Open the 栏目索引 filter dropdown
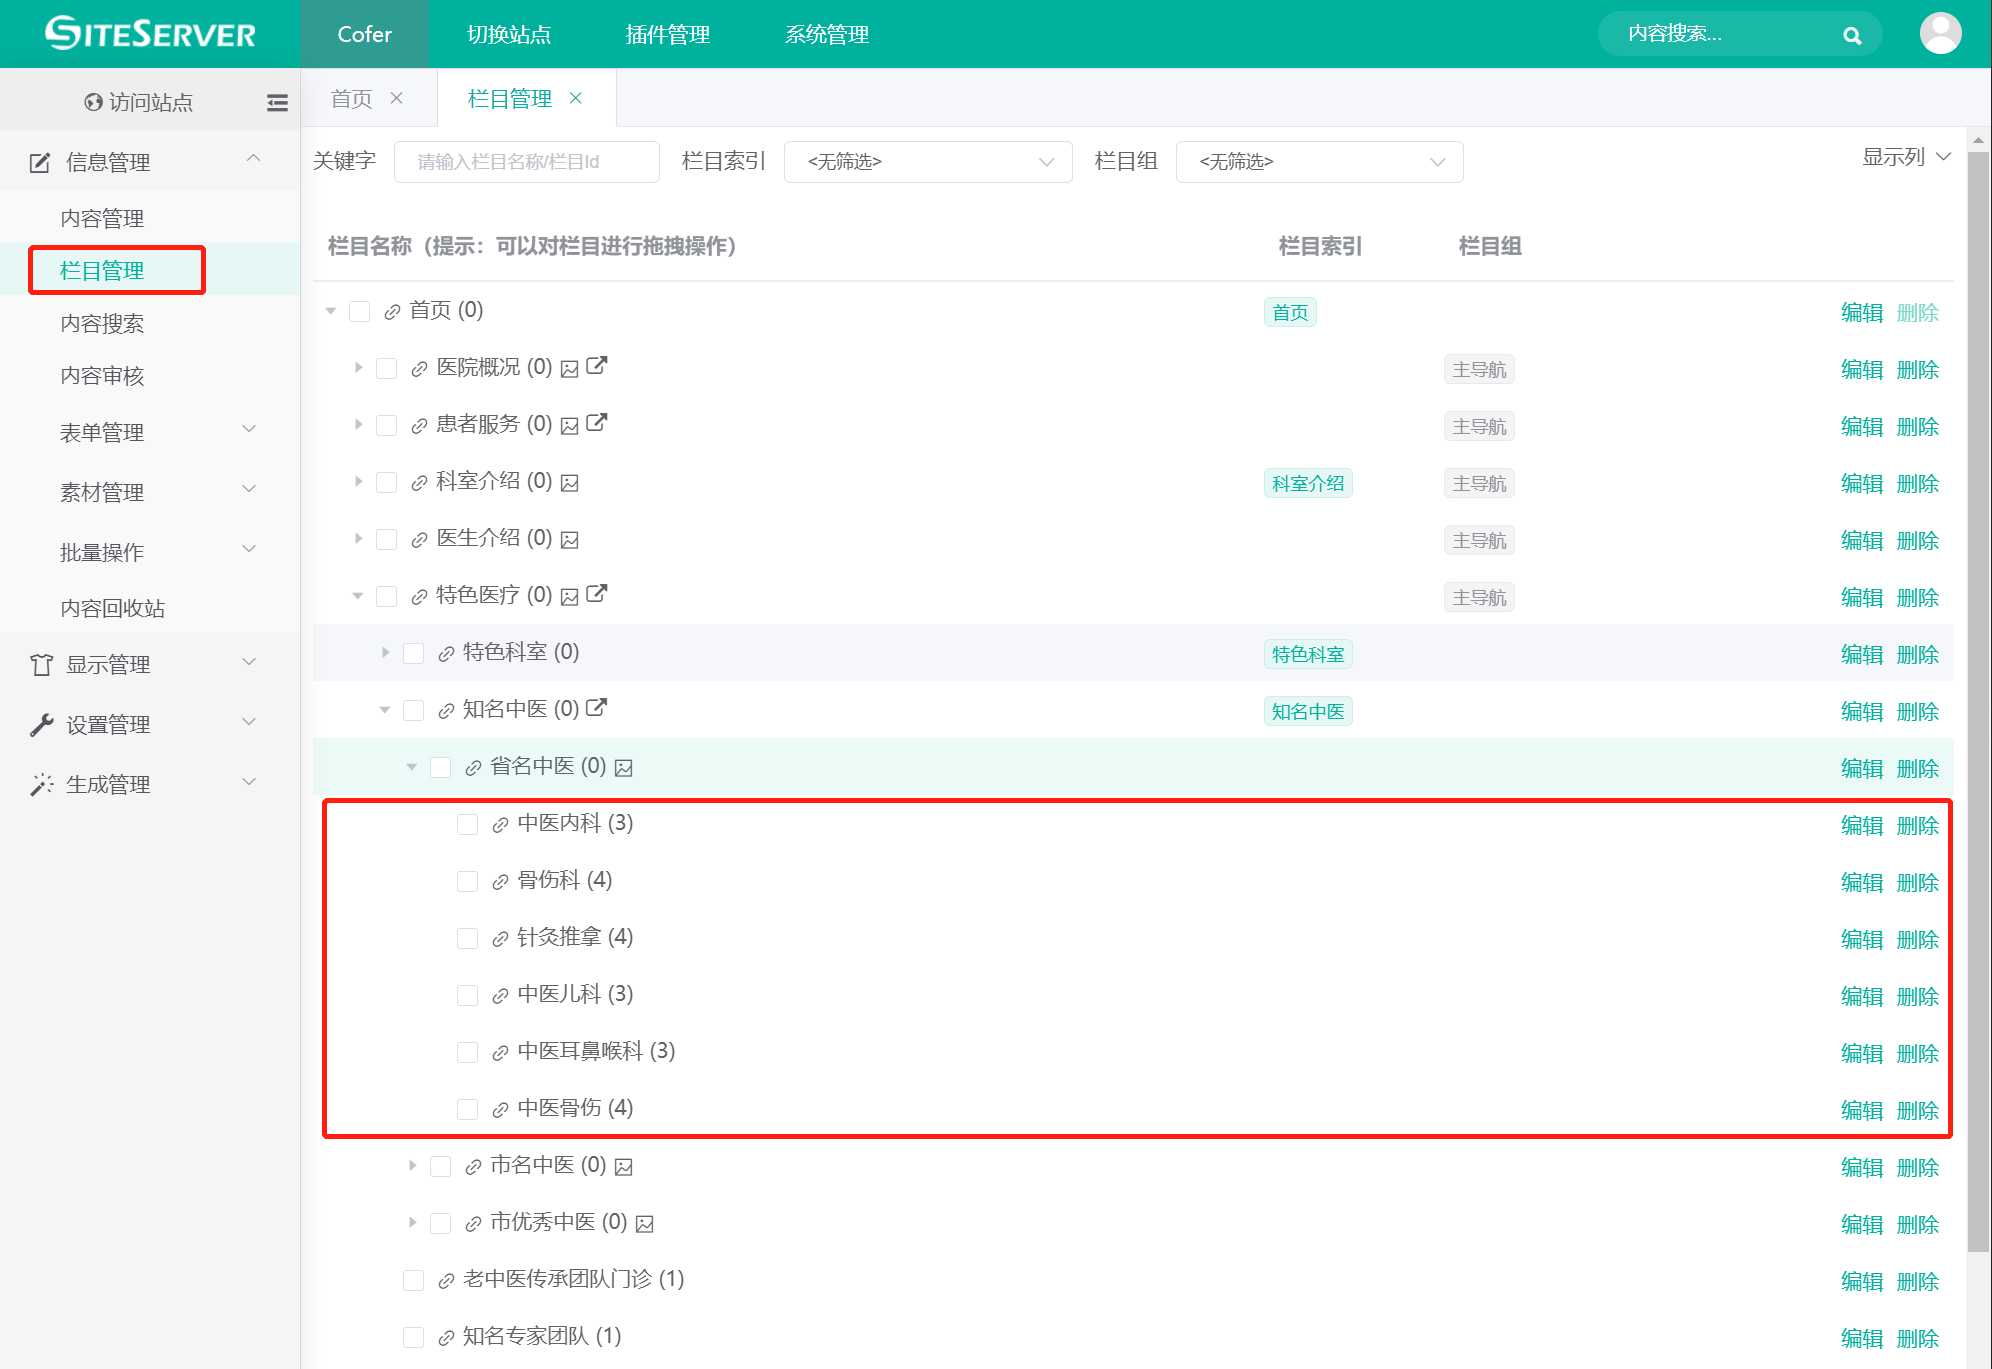 tap(927, 162)
